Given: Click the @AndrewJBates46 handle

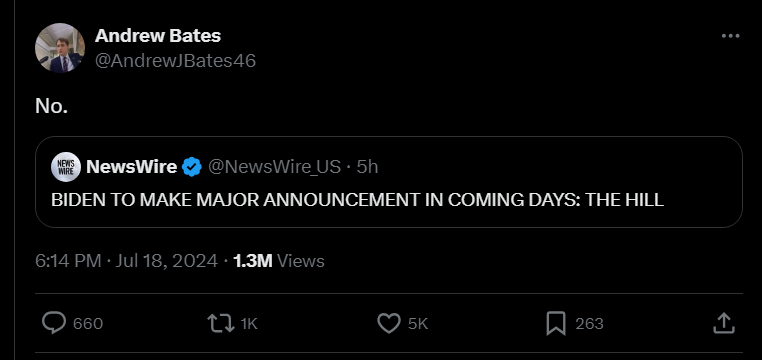Looking at the screenshot, I should click(x=175, y=61).
